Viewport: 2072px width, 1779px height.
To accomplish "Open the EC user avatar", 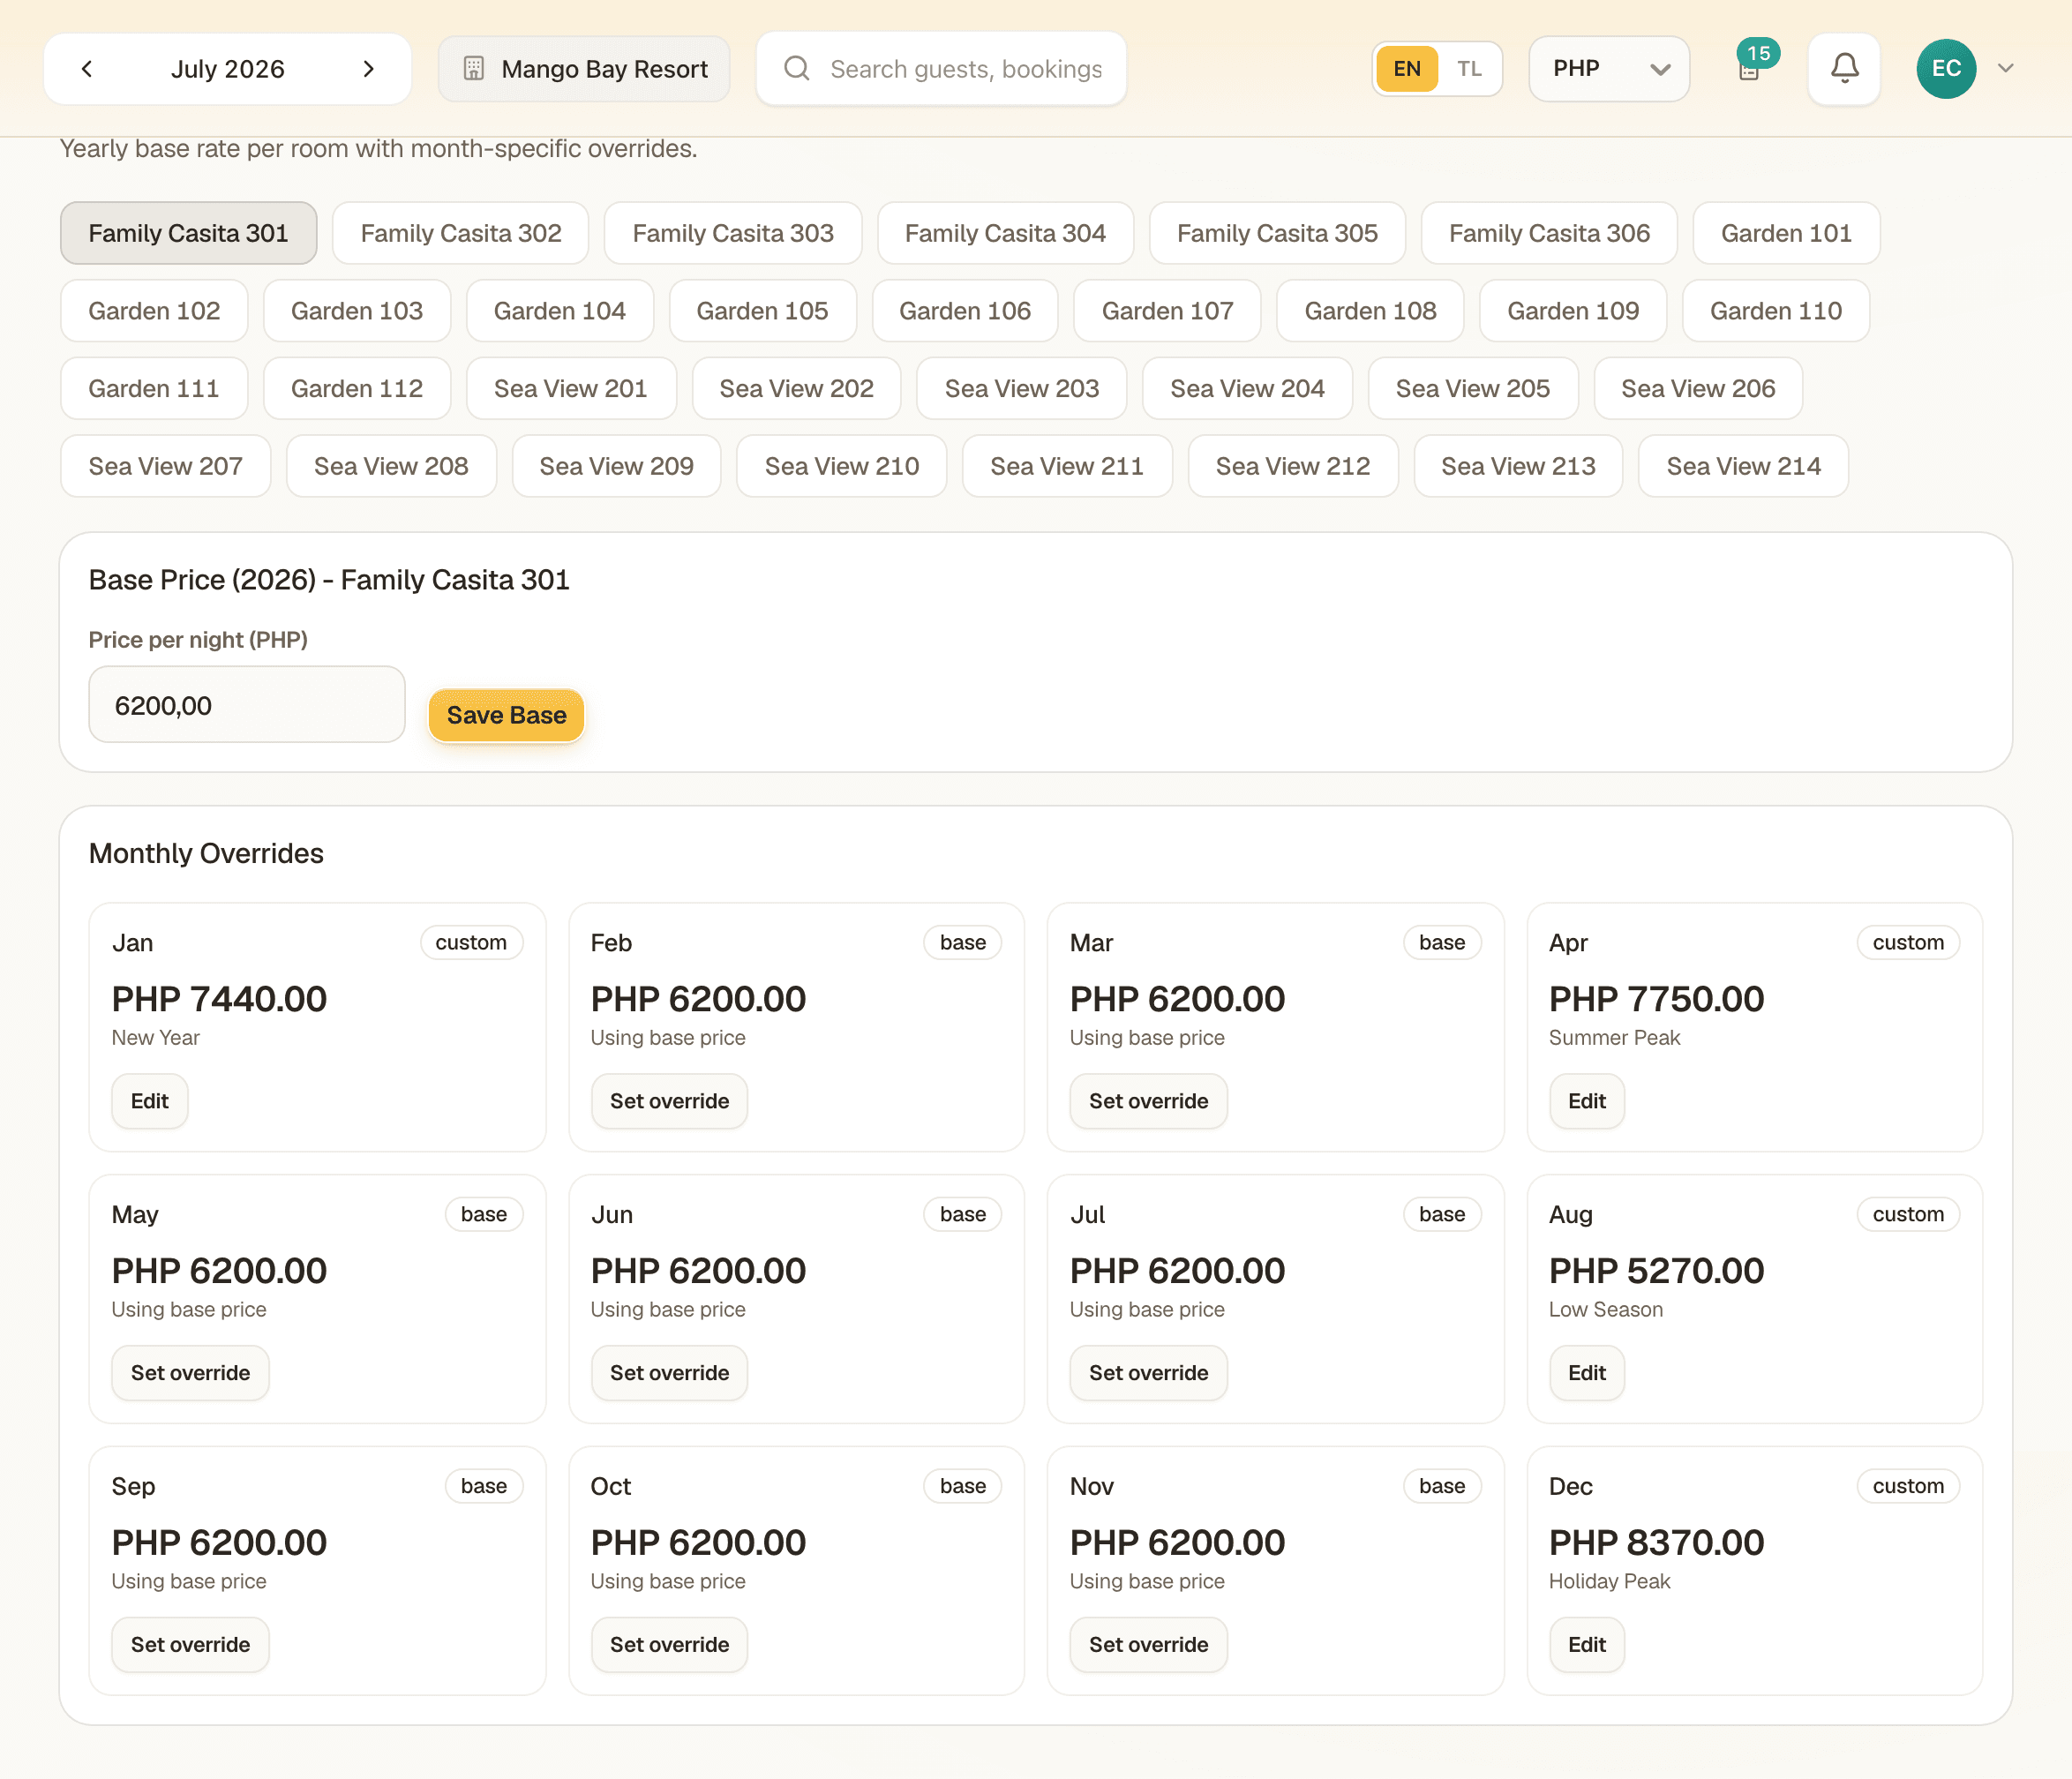I will click(1945, 68).
